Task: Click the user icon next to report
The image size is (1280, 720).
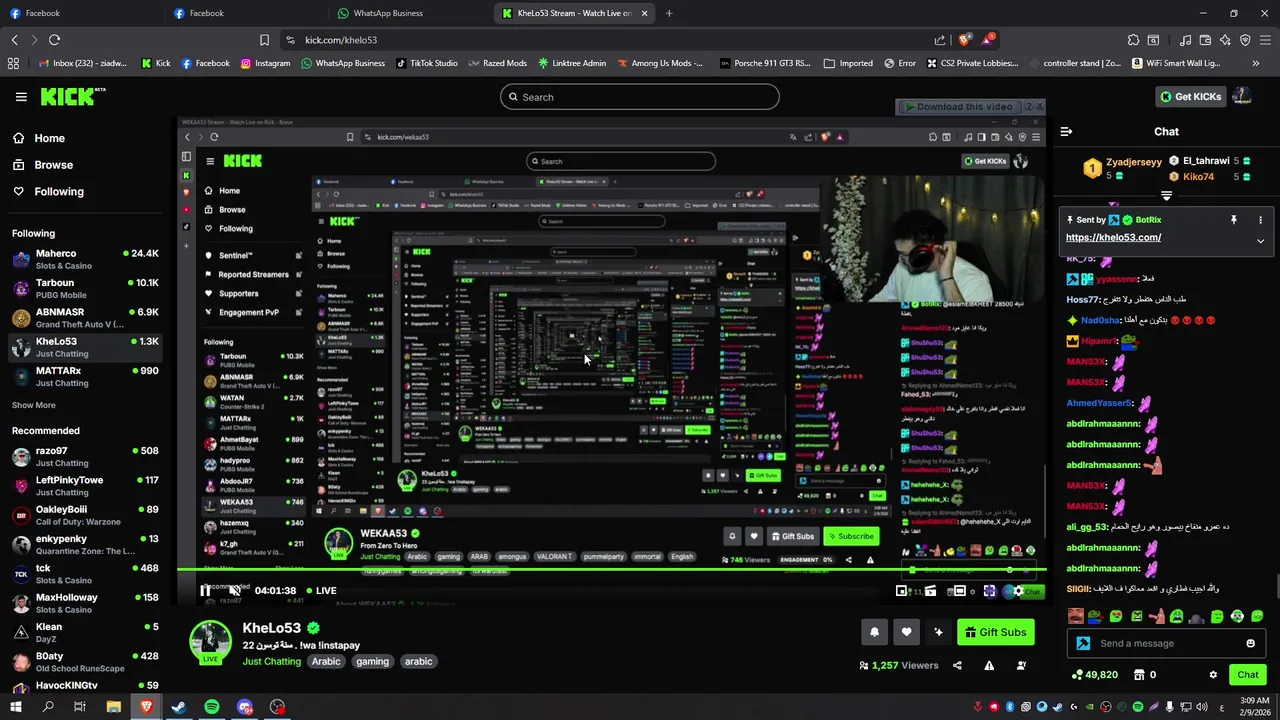Action: point(1021,665)
